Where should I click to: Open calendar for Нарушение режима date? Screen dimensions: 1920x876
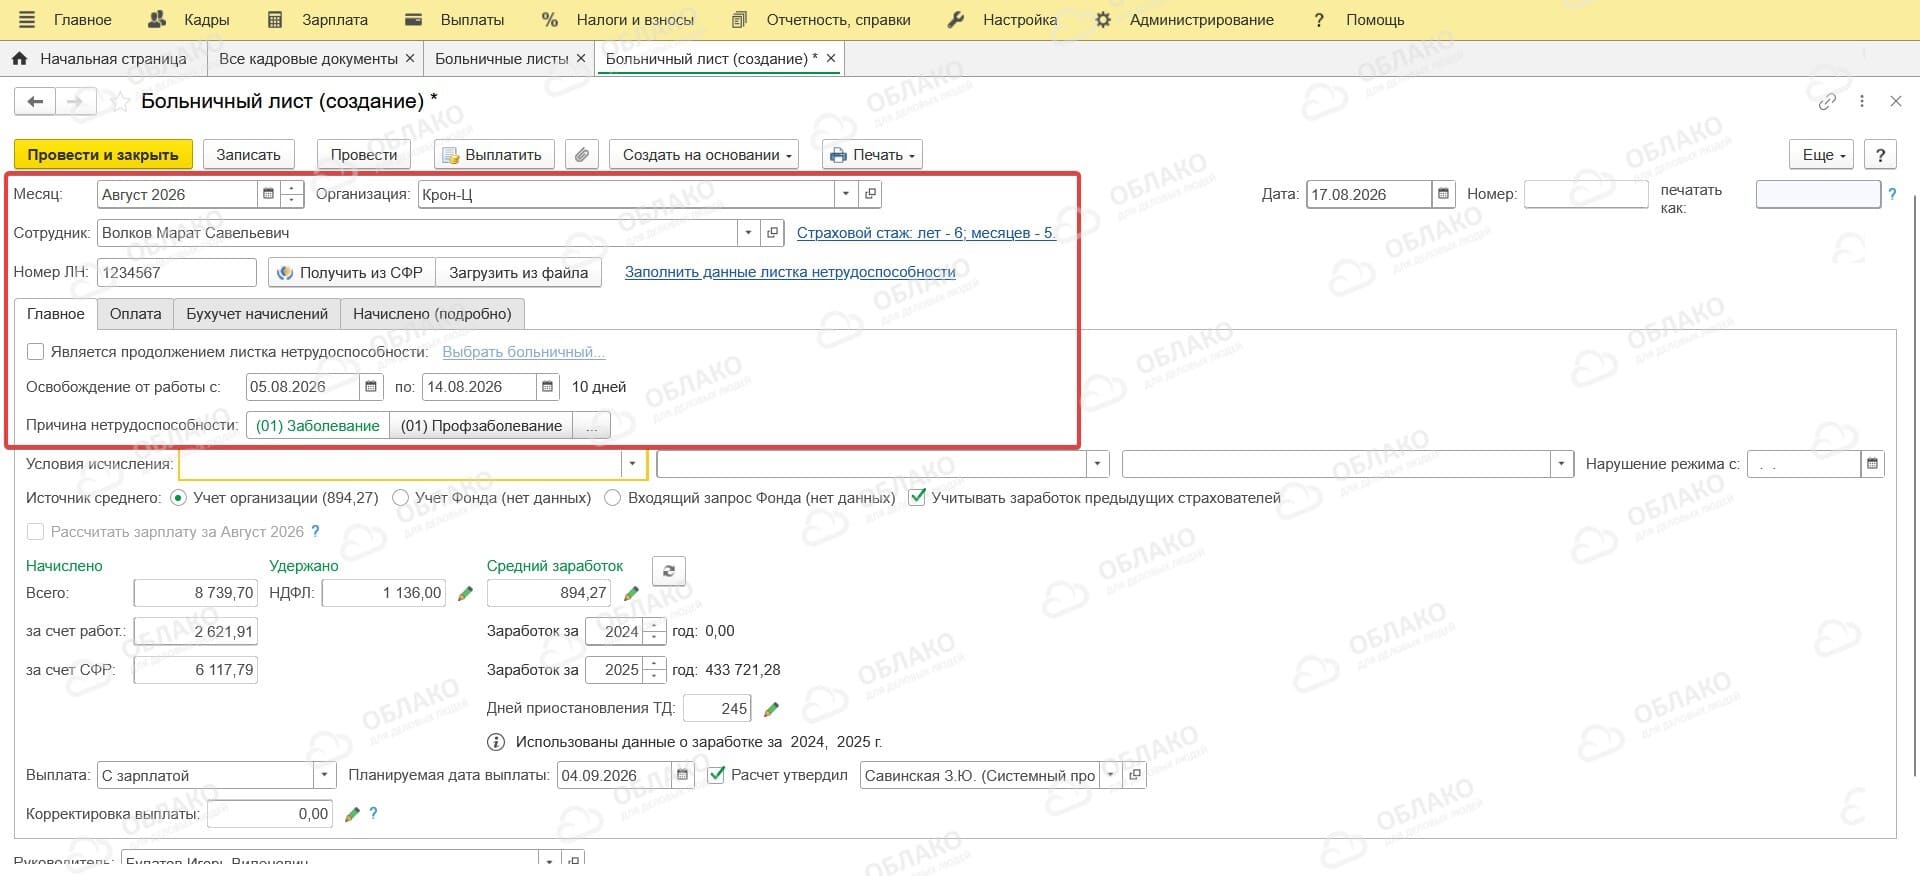[1872, 464]
